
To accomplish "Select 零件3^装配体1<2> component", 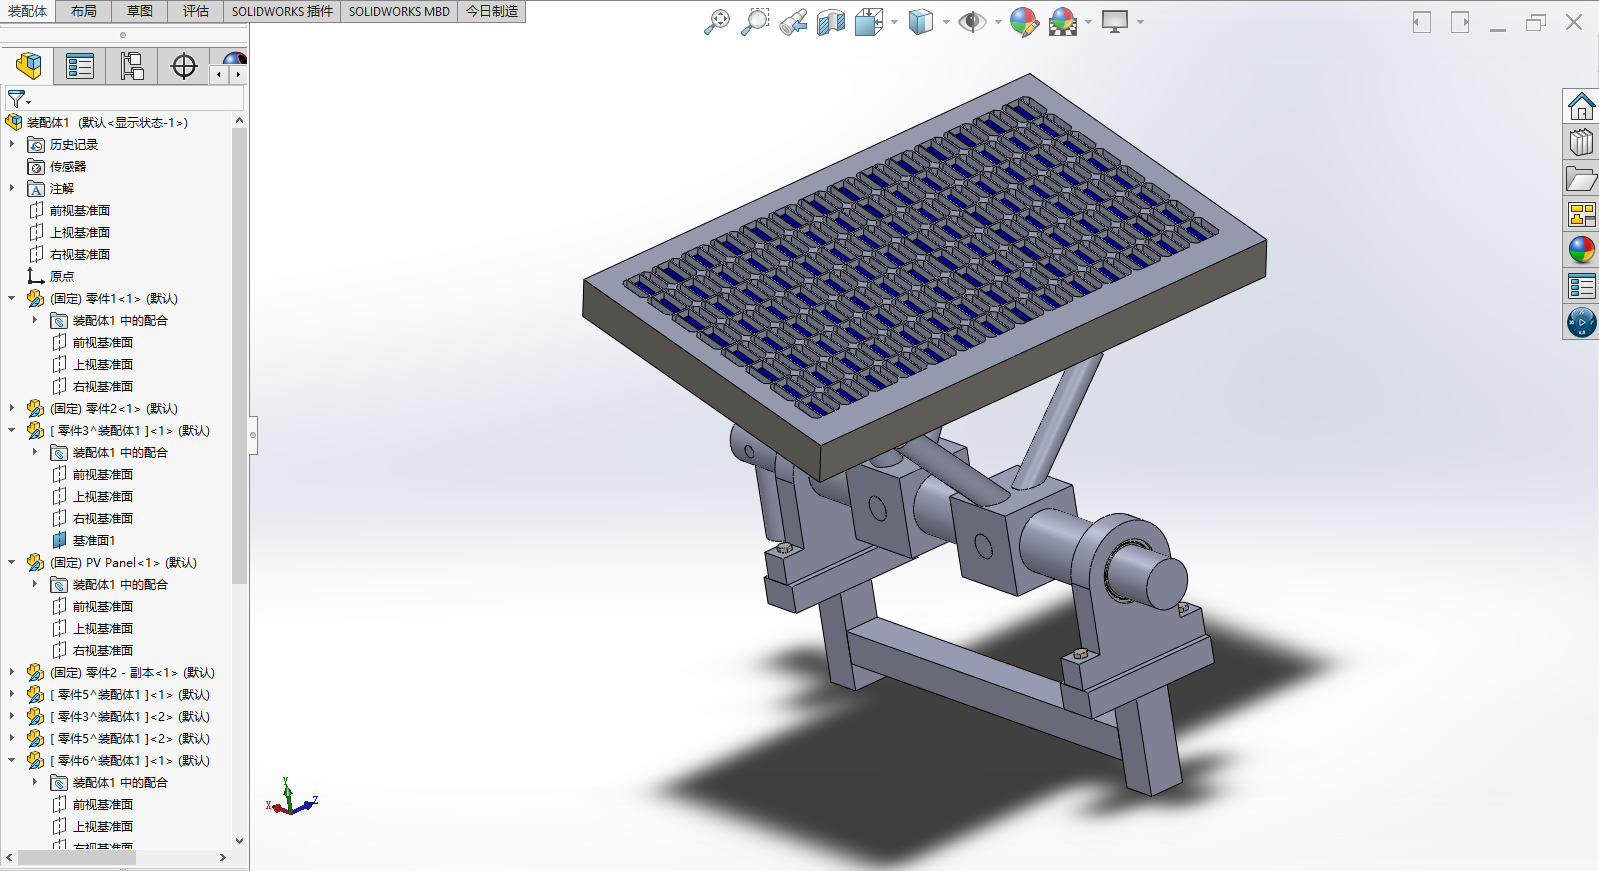I will pos(119,716).
